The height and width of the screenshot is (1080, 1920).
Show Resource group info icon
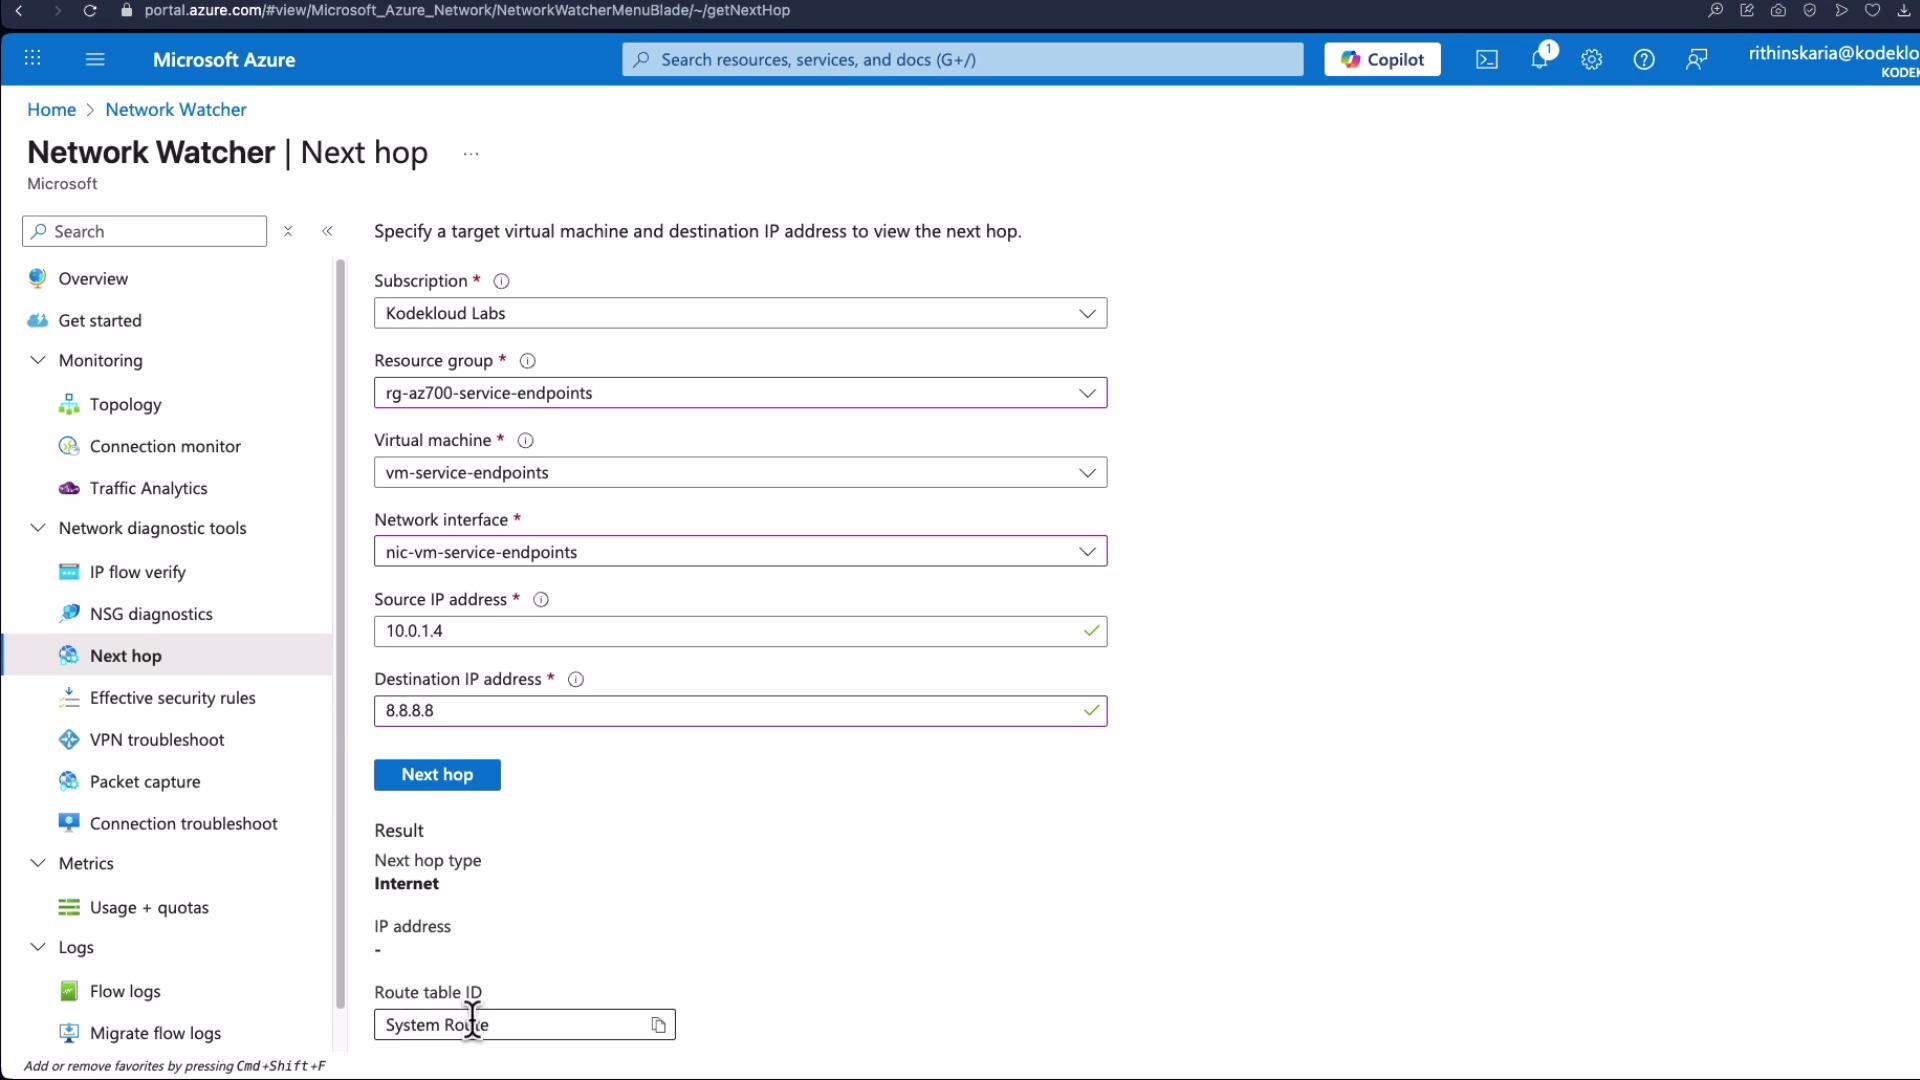[528, 361]
